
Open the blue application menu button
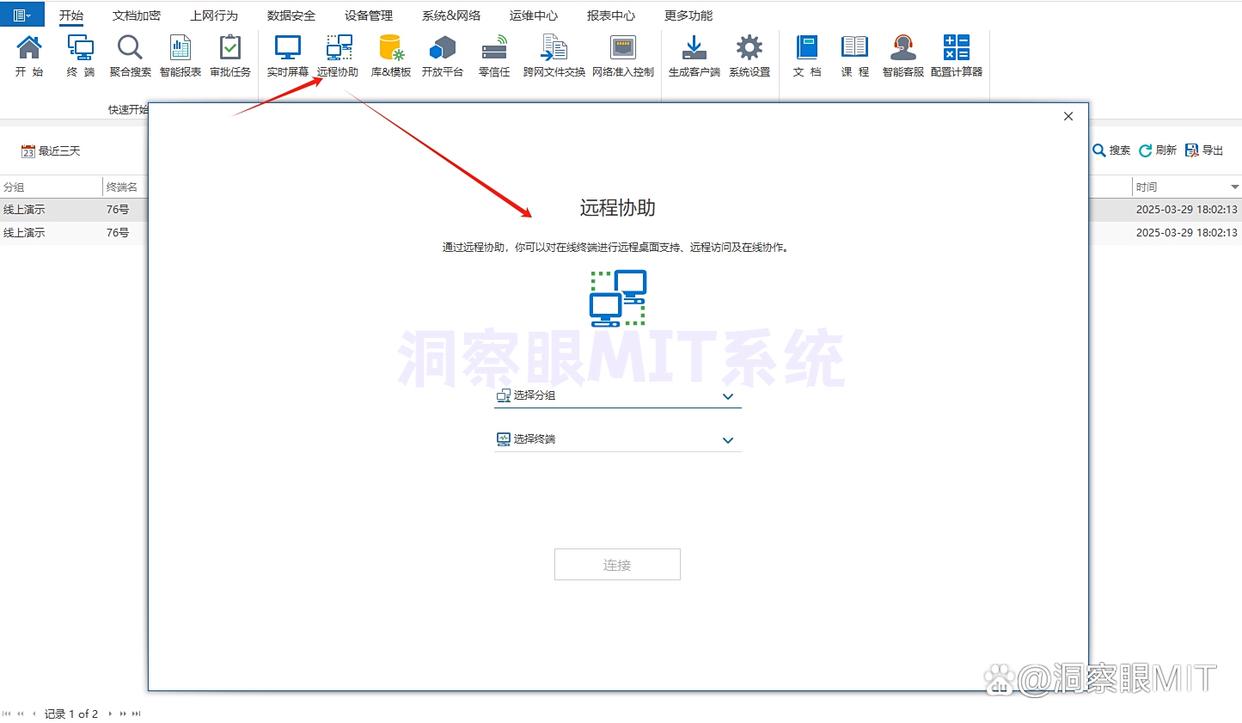pos(22,14)
